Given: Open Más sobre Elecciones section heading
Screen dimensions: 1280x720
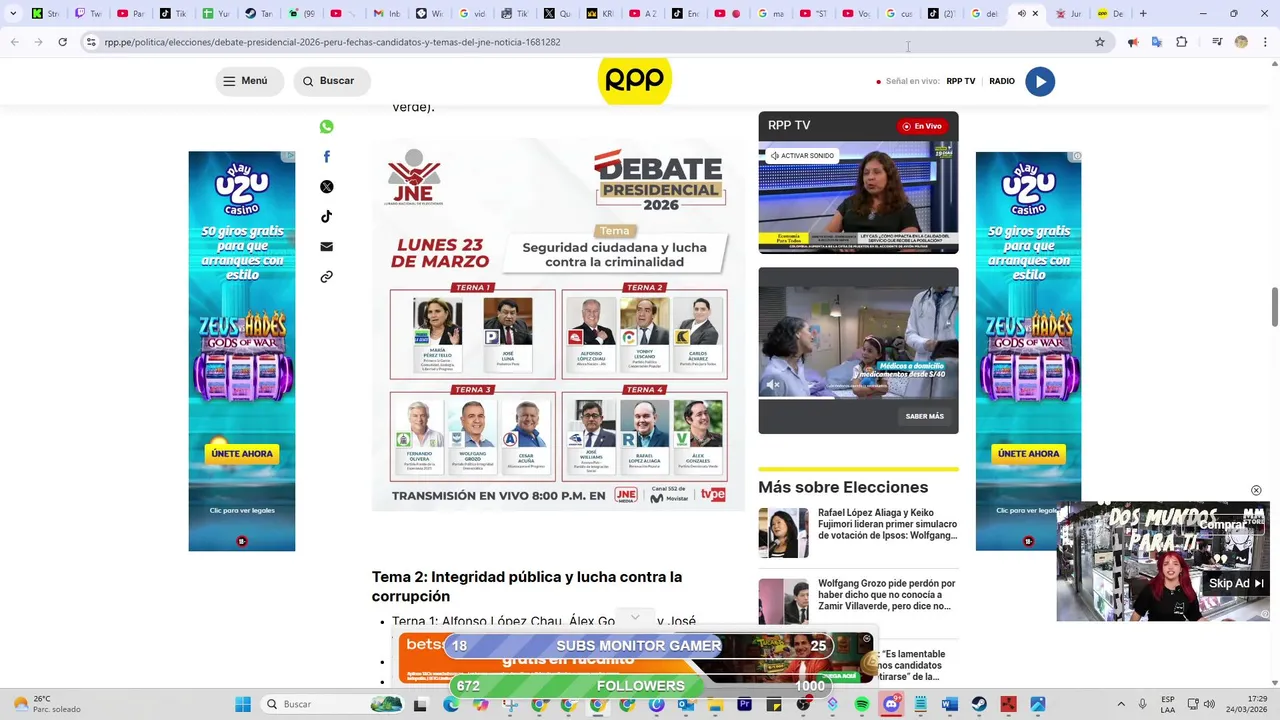Looking at the screenshot, I should click(x=843, y=487).
